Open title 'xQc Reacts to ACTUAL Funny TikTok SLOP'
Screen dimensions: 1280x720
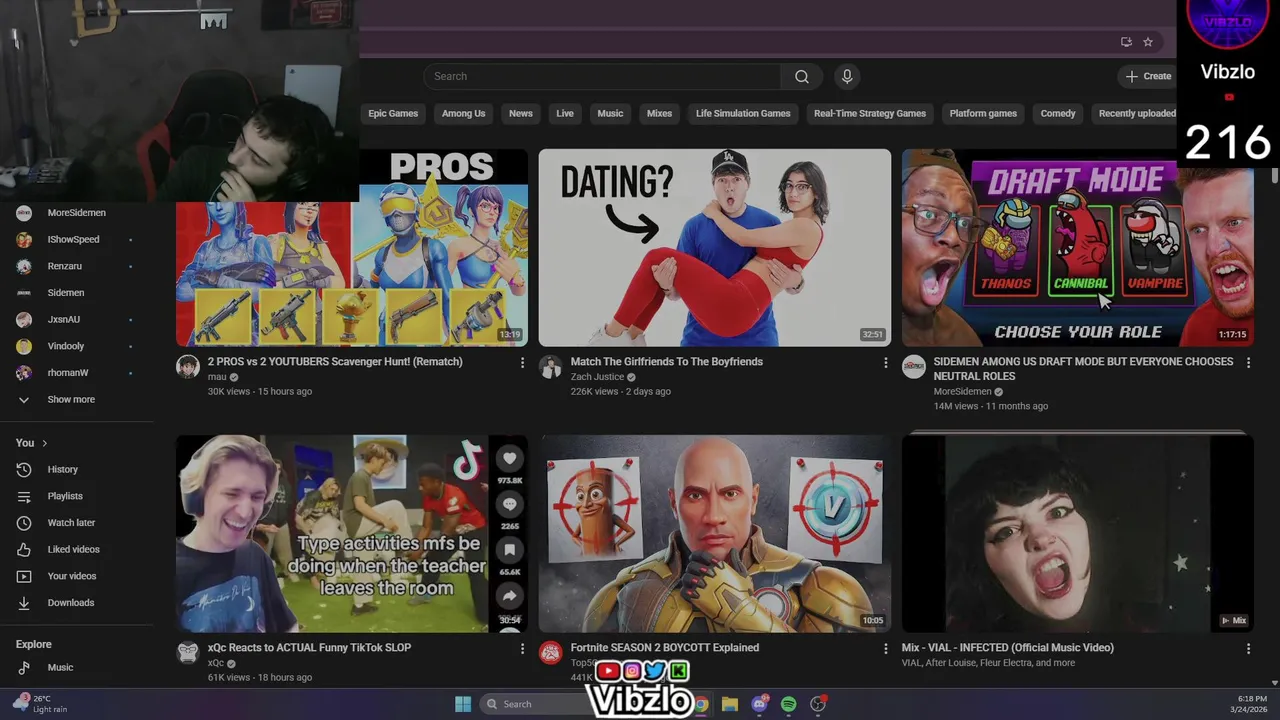tap(309, 648)
